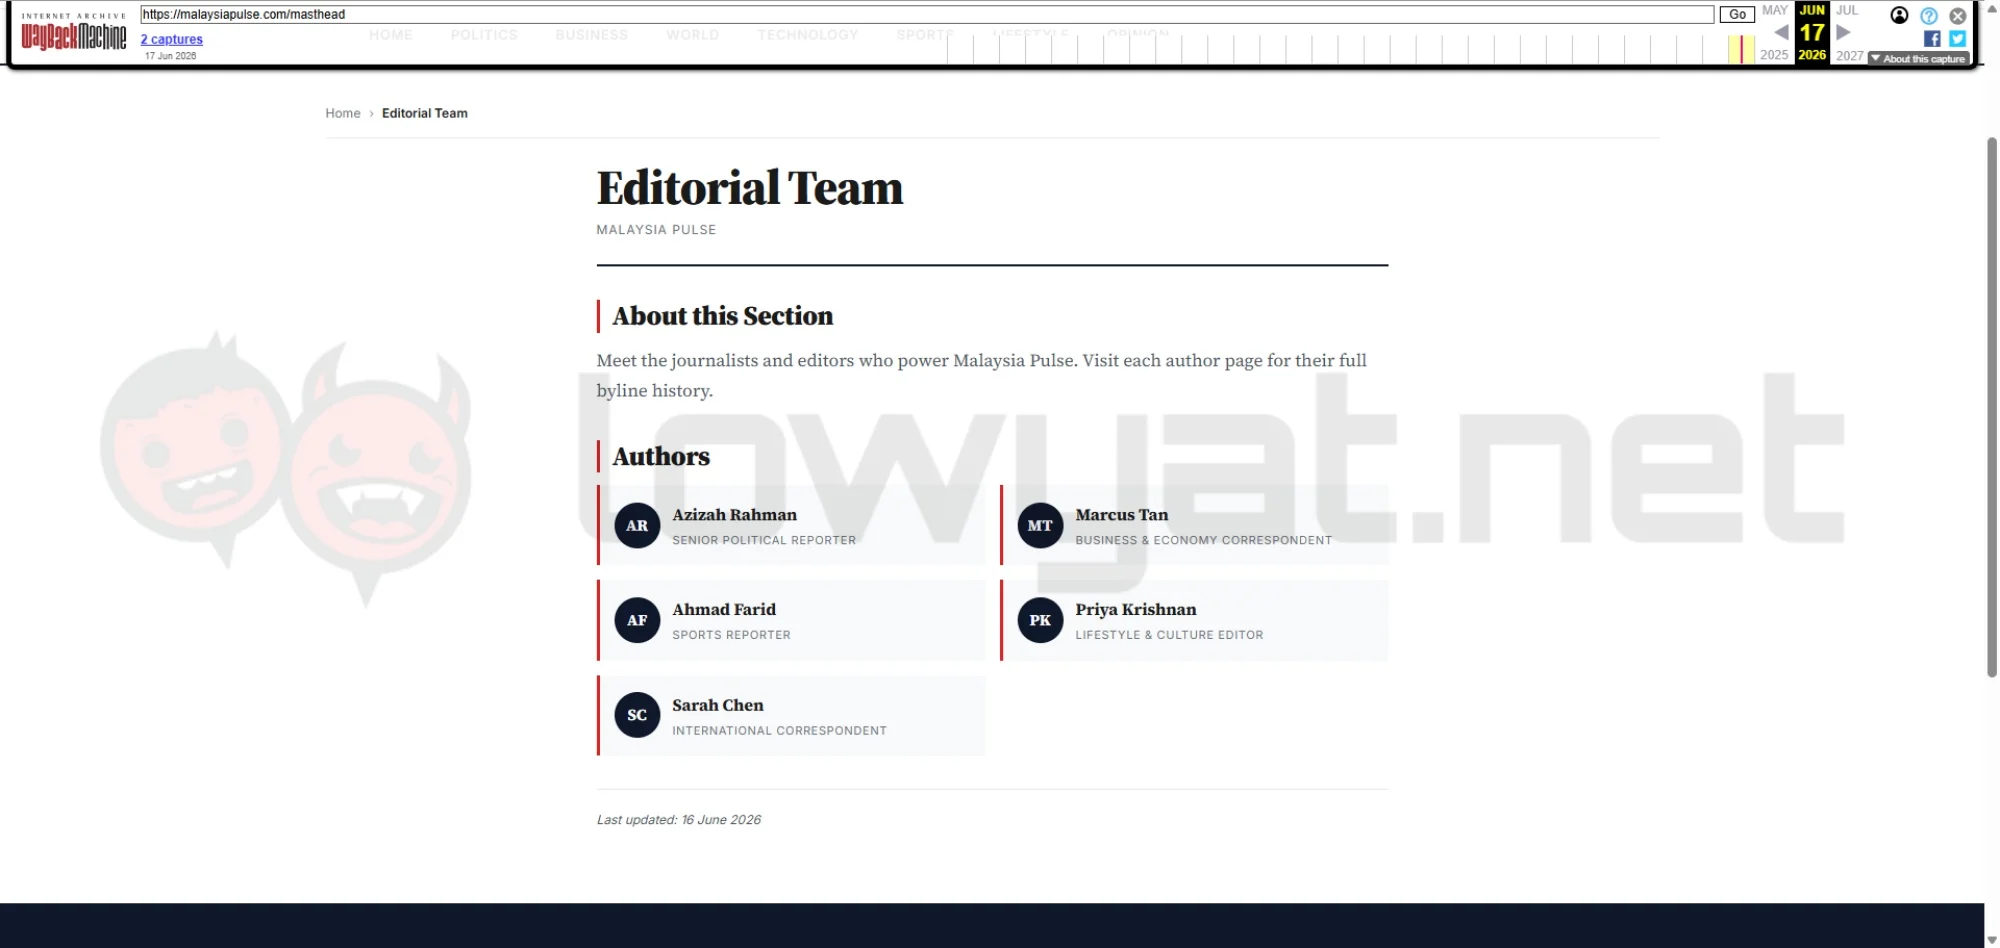Expand the About this capture dropdown
The image size is (2000, 948).
pyautogui.click(x=1918, y=59)
